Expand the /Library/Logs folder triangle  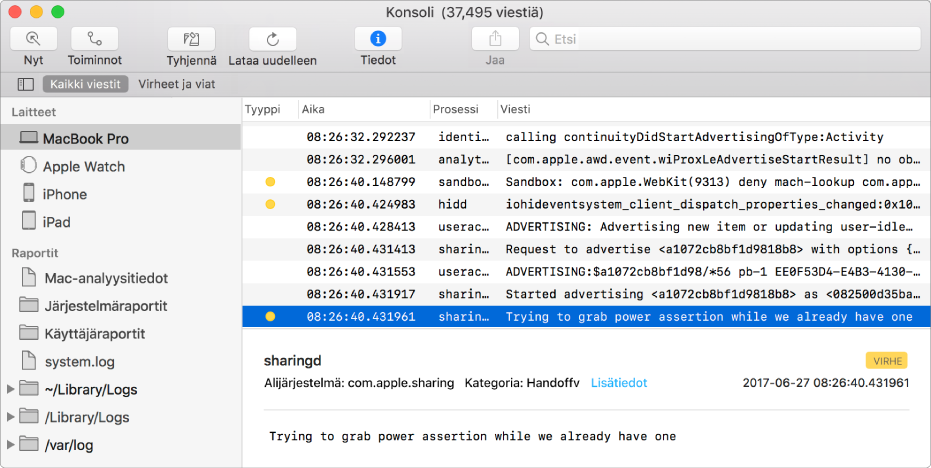(x=10, y=417)
